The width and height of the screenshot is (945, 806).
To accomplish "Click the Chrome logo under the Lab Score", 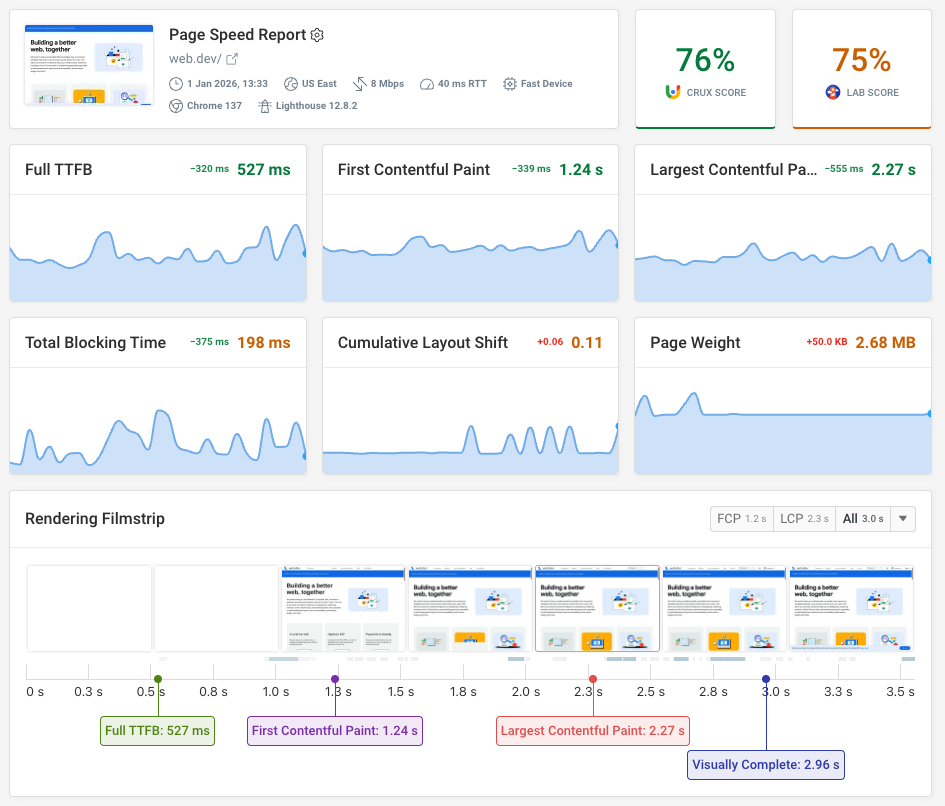I will tap(833, 93).
